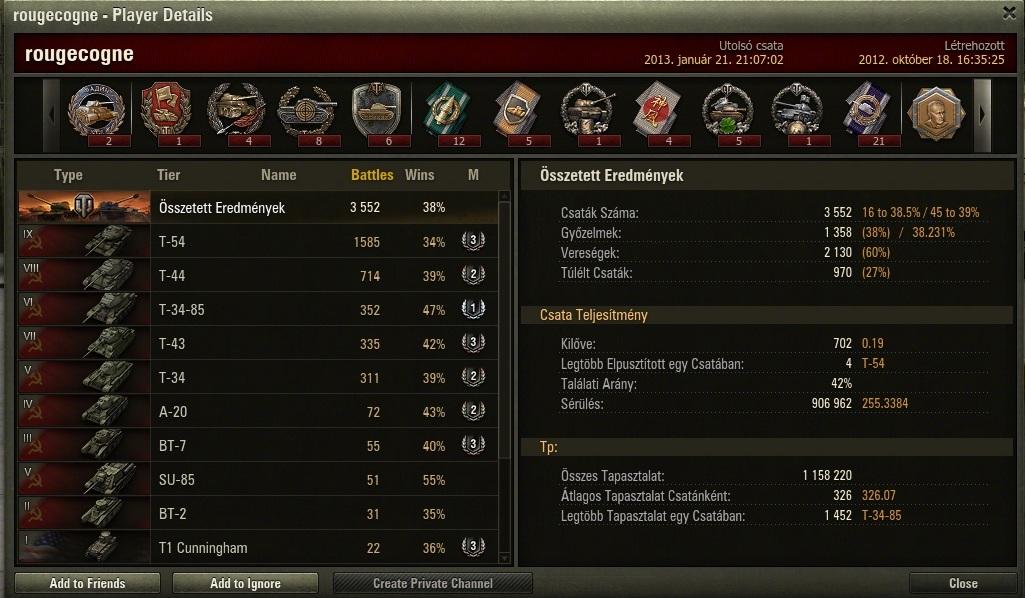Sort vehicle list by Tier column
Viewport: 1025px width, 598px height.
tap(168, 175)
